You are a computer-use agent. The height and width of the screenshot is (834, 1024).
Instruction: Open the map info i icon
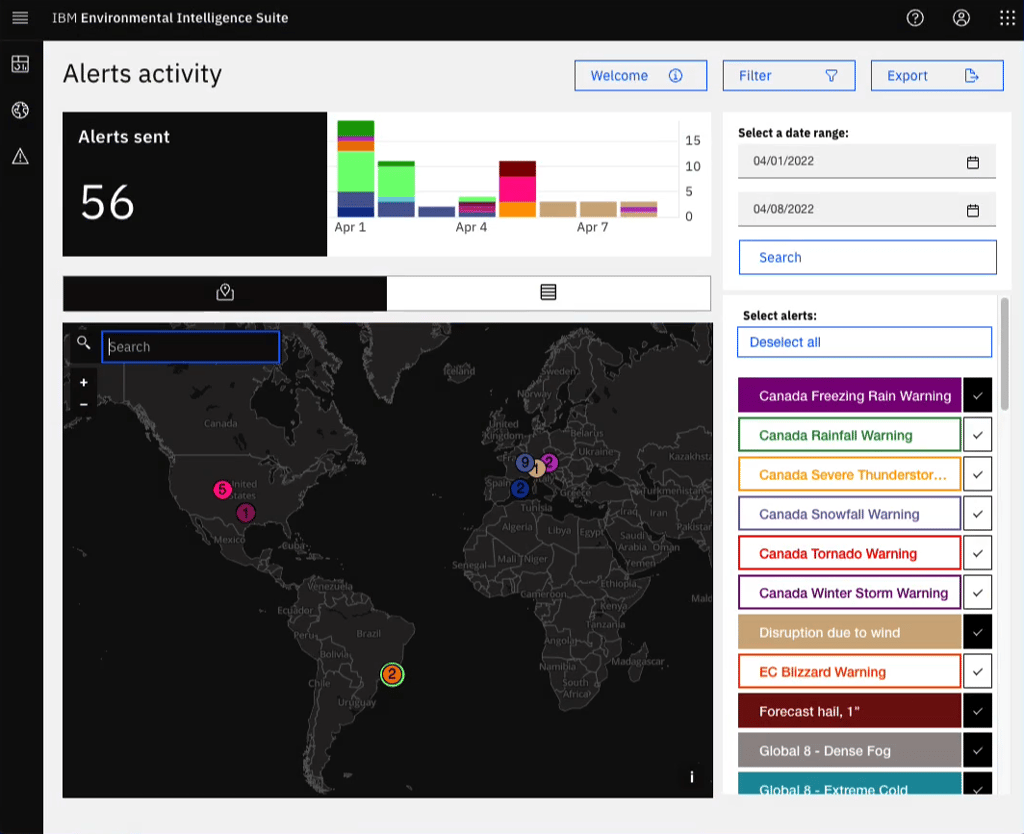click(x=692, y=777)
